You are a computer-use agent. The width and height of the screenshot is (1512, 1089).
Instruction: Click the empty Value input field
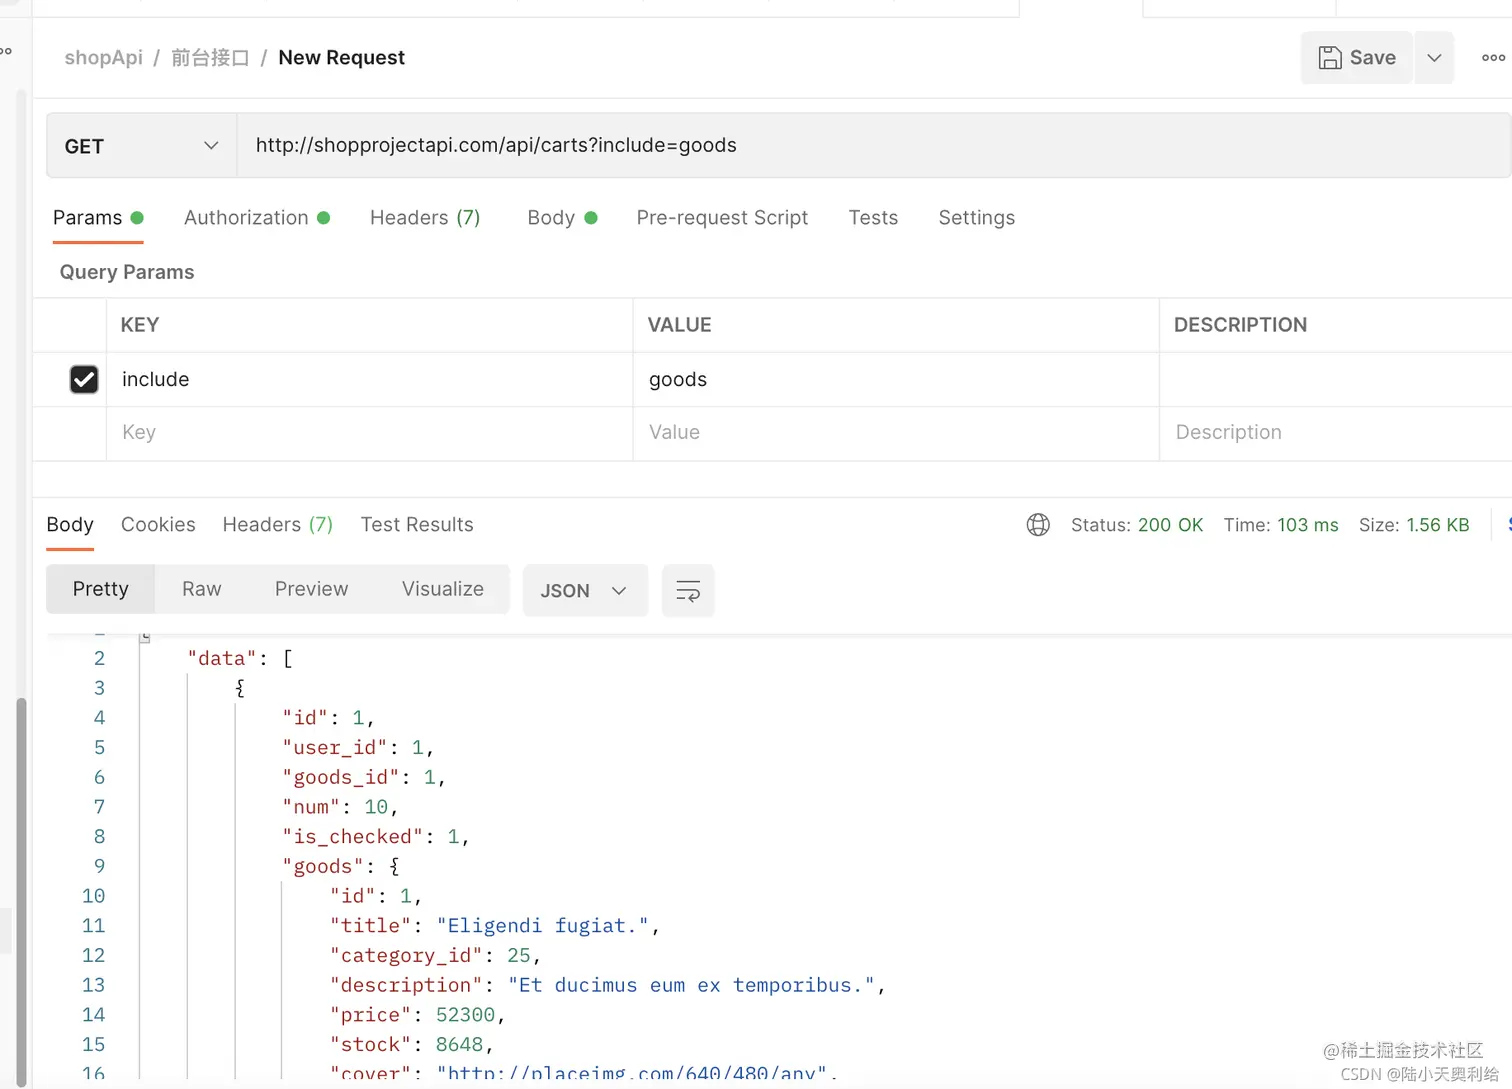coord(895,433)
